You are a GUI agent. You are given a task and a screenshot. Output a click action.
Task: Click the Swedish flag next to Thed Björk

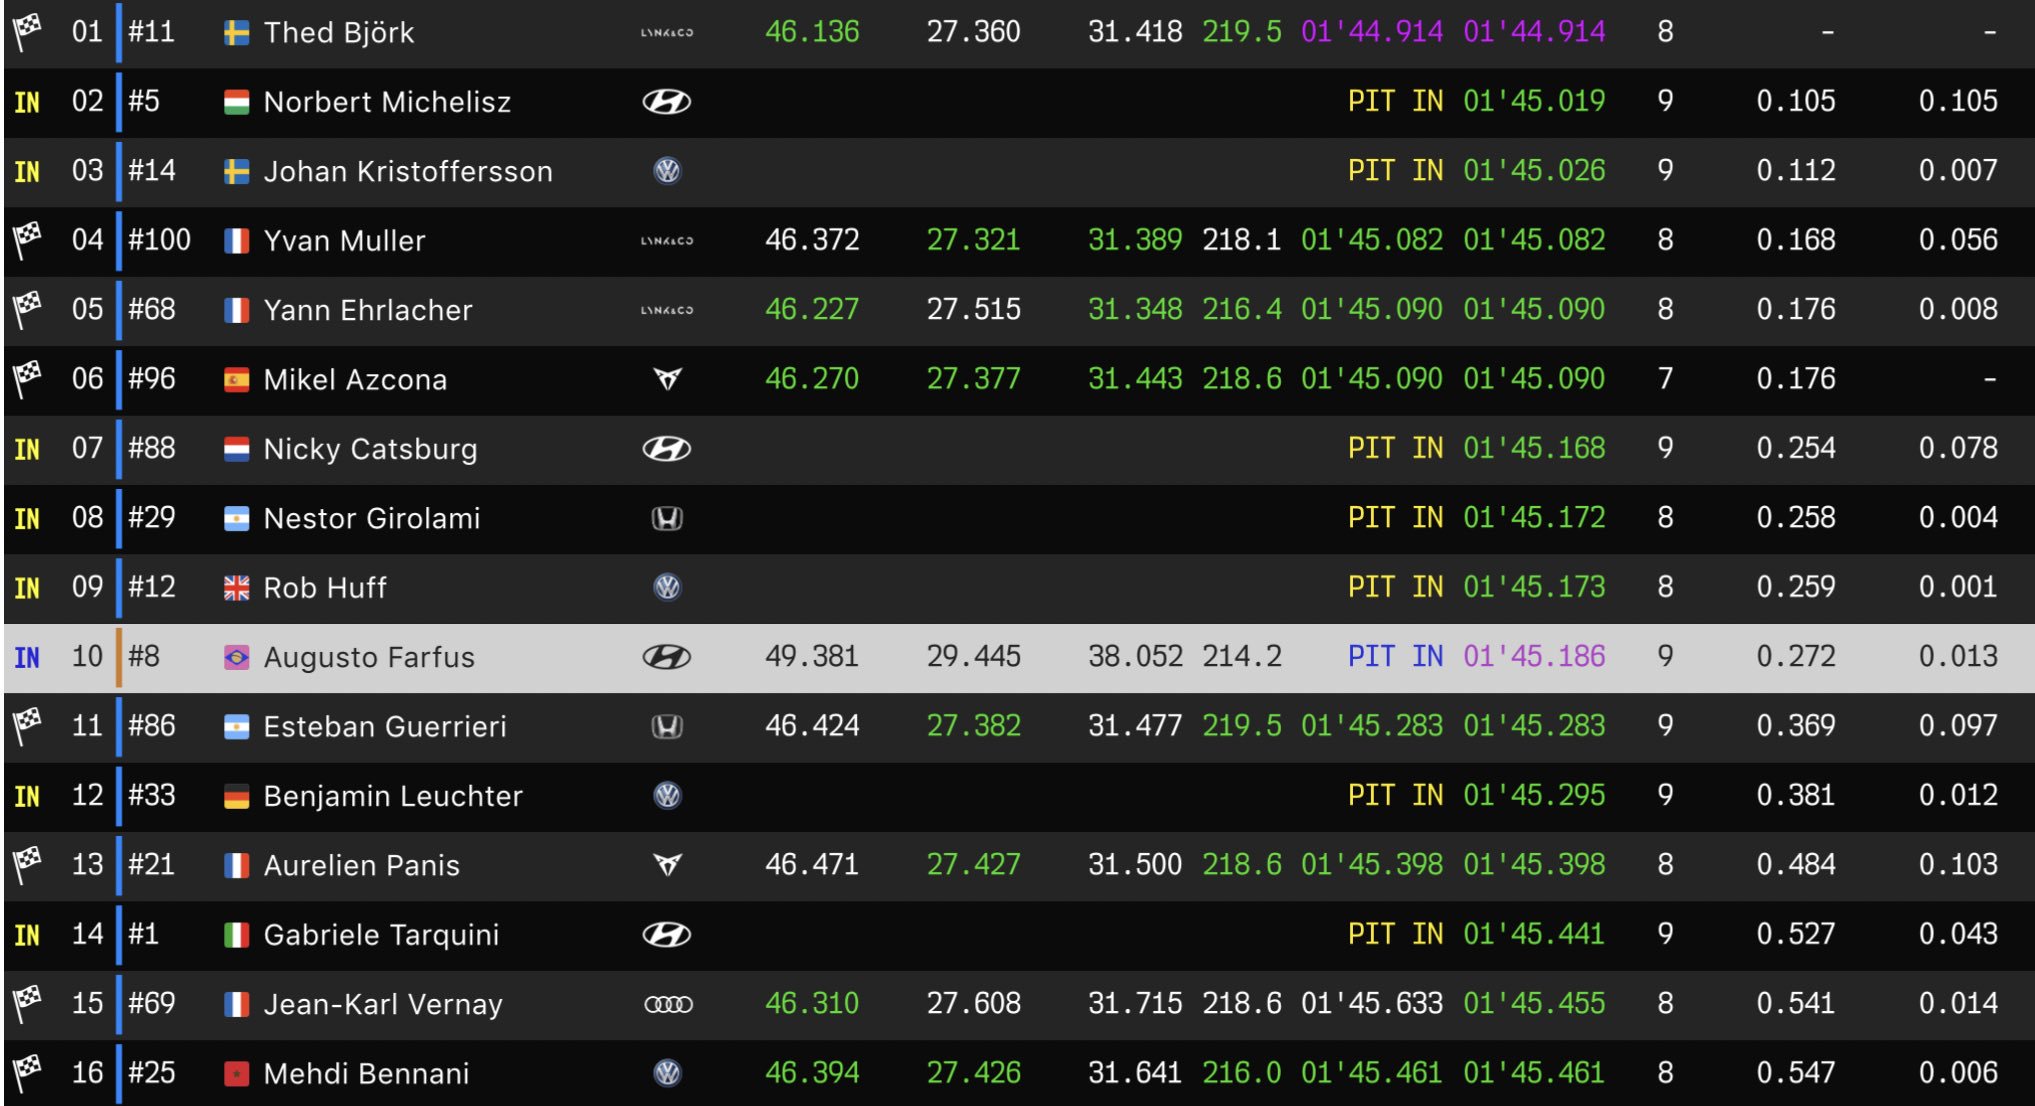pyautogui.click(x=236, y=33)
